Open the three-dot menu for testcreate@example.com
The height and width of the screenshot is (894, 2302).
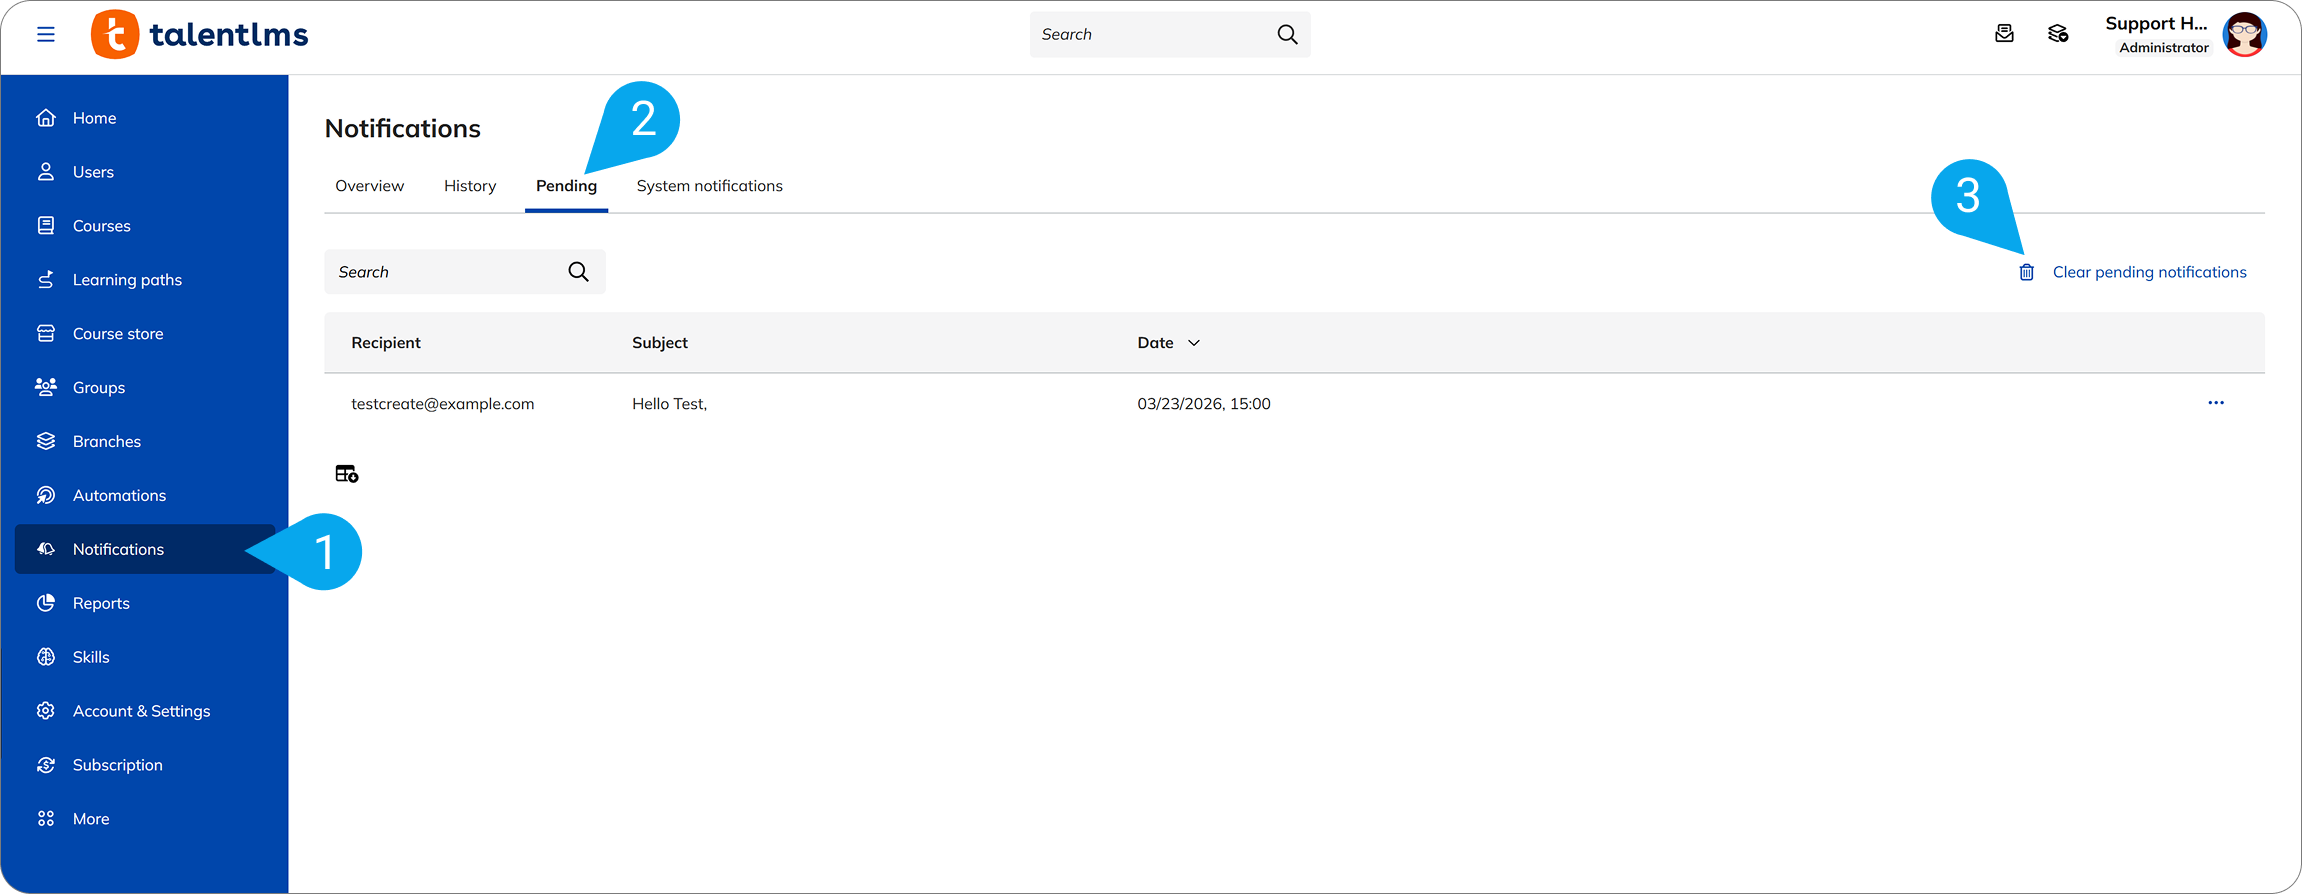click(2216, 403)
